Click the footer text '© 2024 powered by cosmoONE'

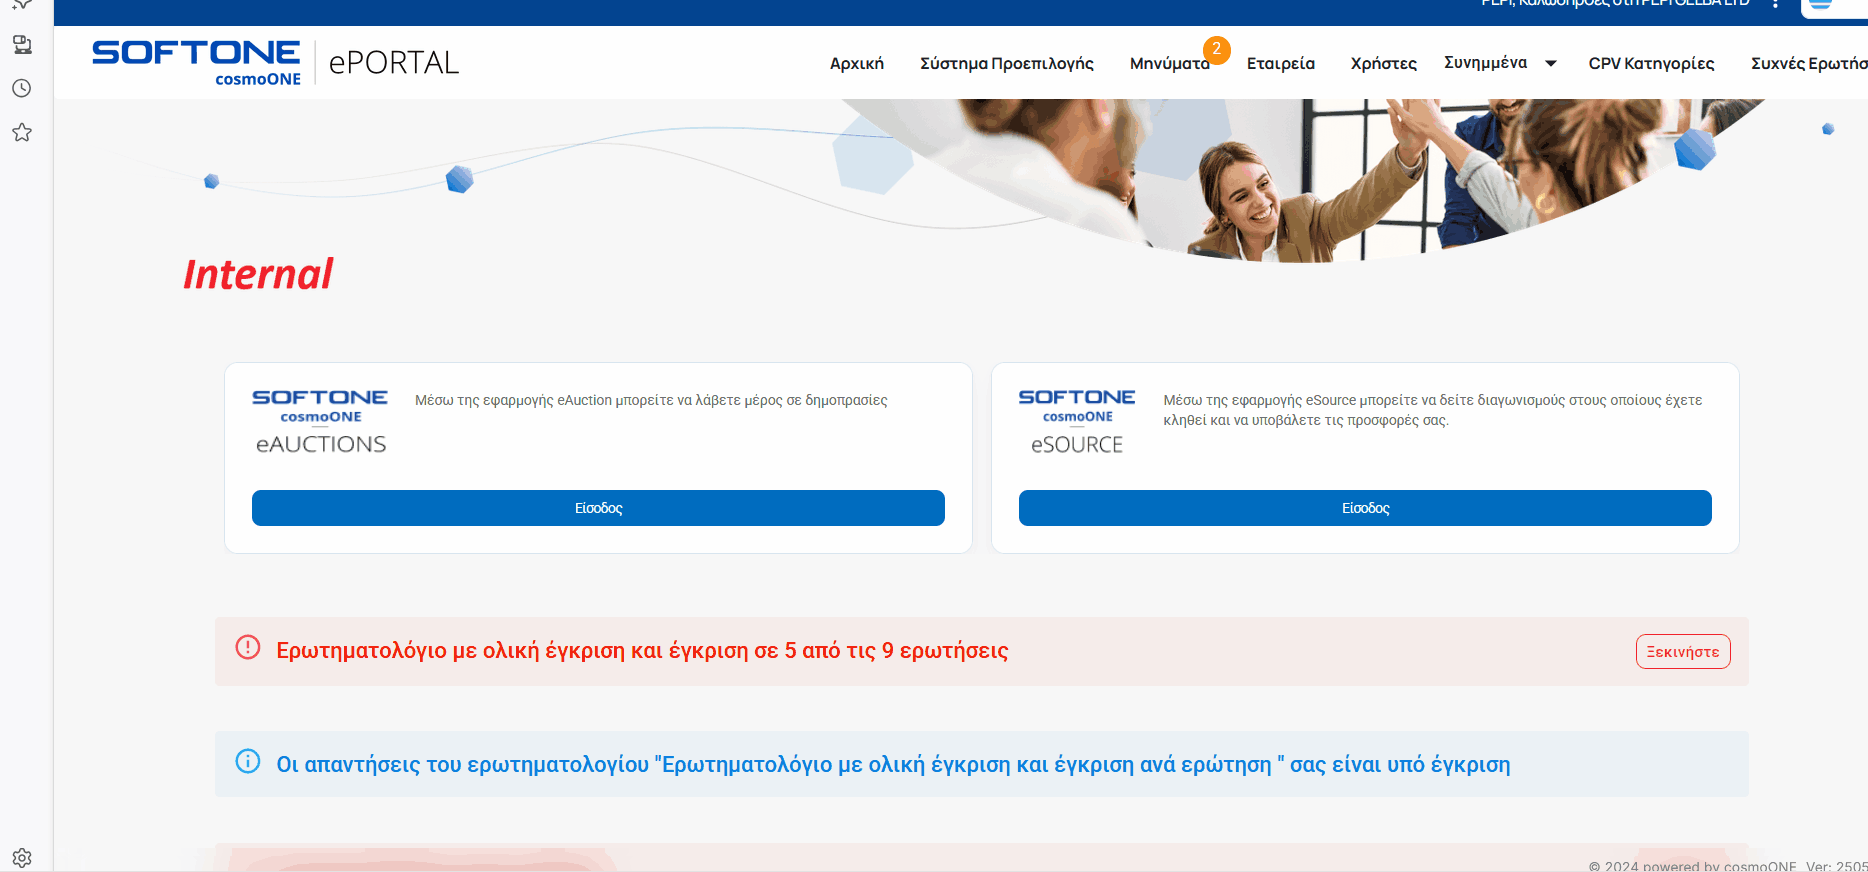tap(1692, 866)
